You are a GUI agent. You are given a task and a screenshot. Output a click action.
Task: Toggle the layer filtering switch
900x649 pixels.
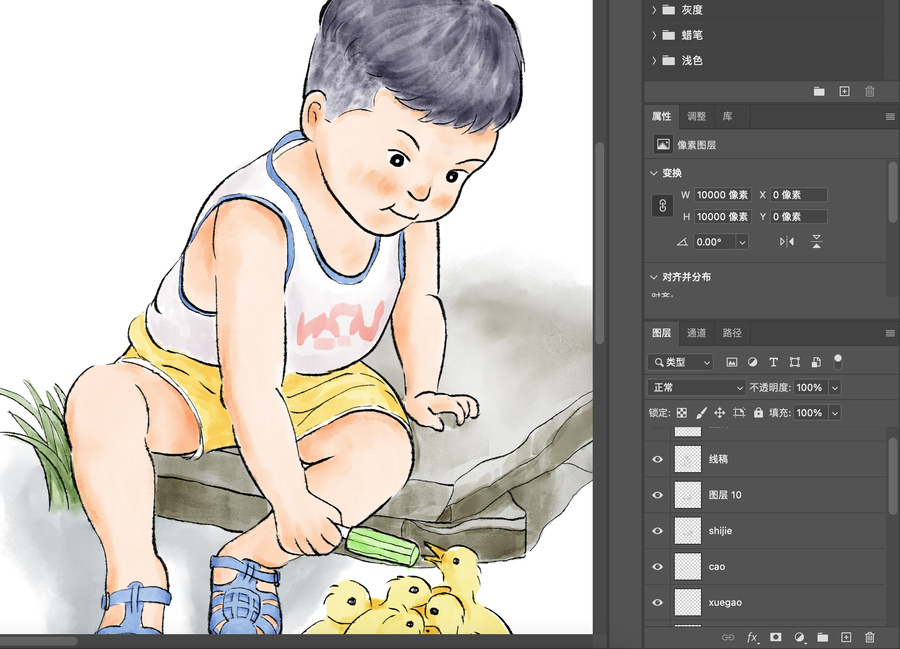click(x=838, y=362)
